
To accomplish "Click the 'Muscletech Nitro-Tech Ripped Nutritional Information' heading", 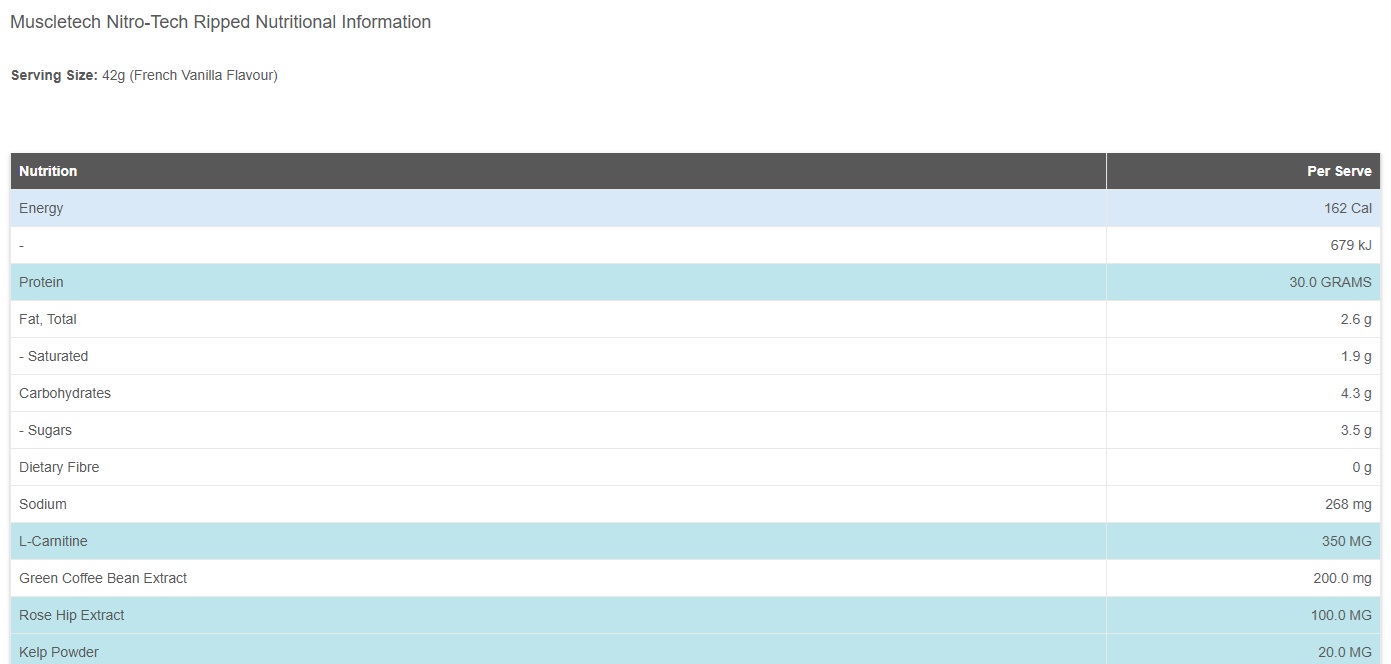I will coord(220,22).
